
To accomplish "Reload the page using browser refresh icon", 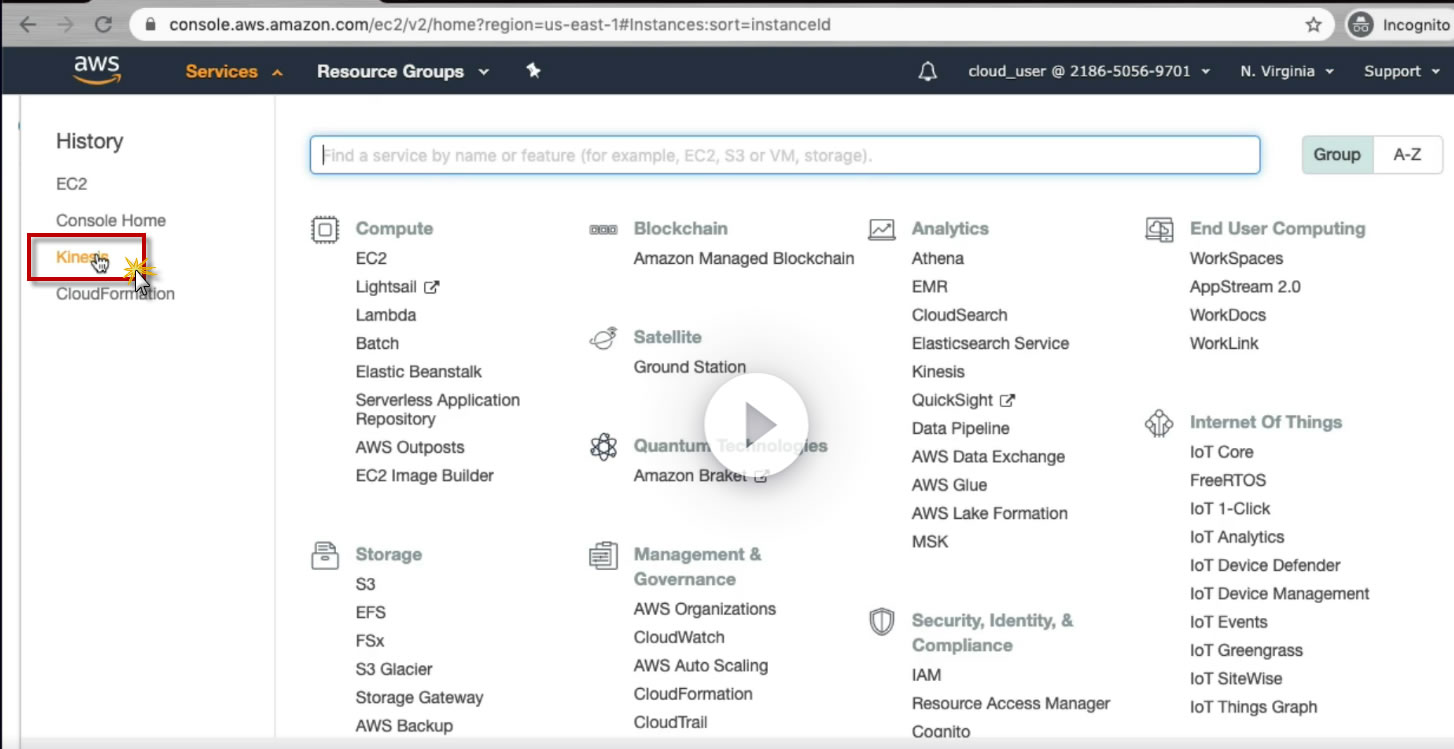I will pos(102,25).
